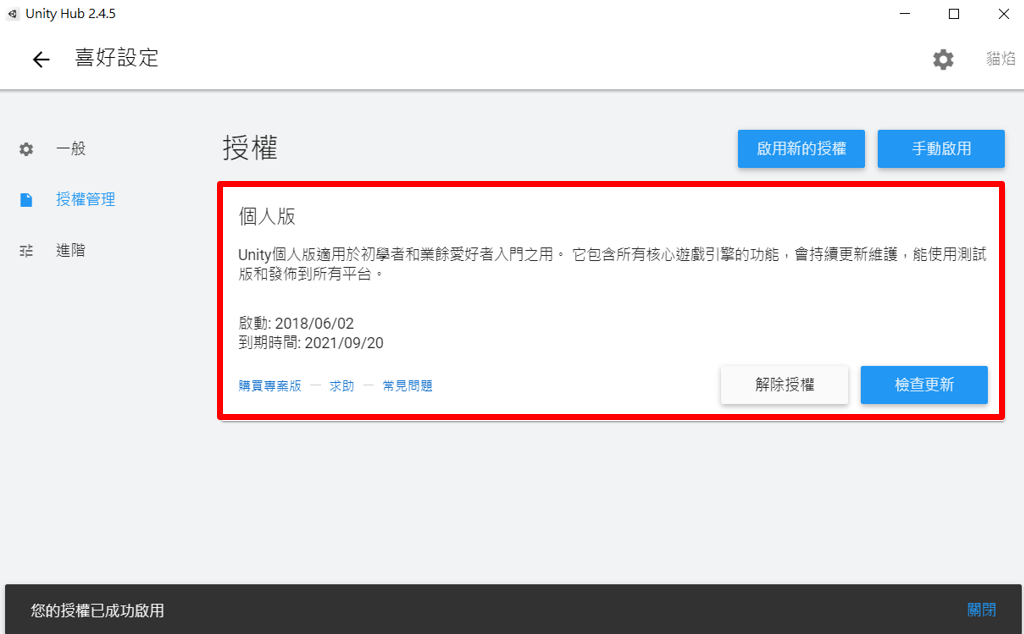Open the 常見問題 link
This screenshot has height=634, width=1024.
coord(408,386)
